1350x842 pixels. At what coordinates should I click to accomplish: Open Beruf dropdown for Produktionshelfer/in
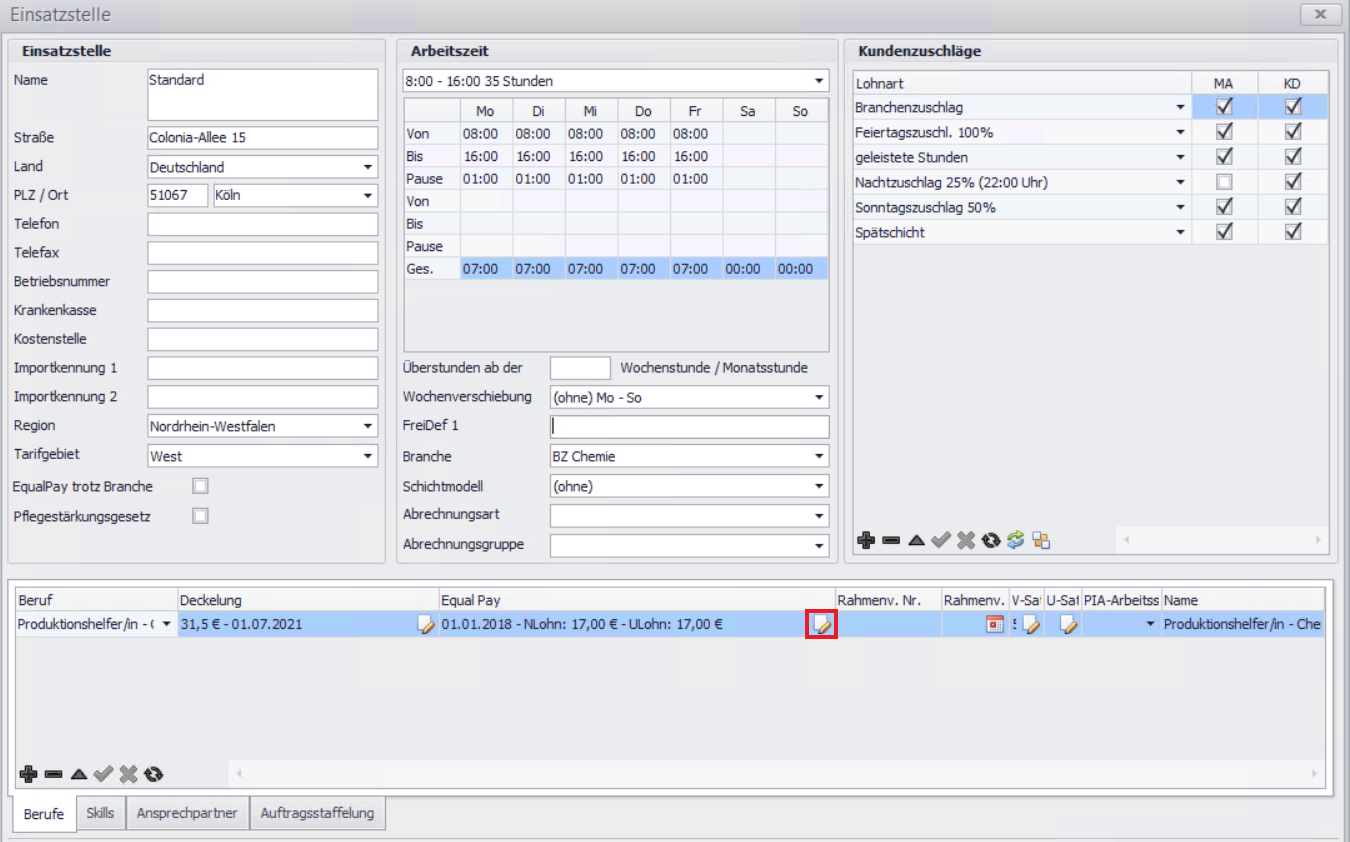point(165,624)
